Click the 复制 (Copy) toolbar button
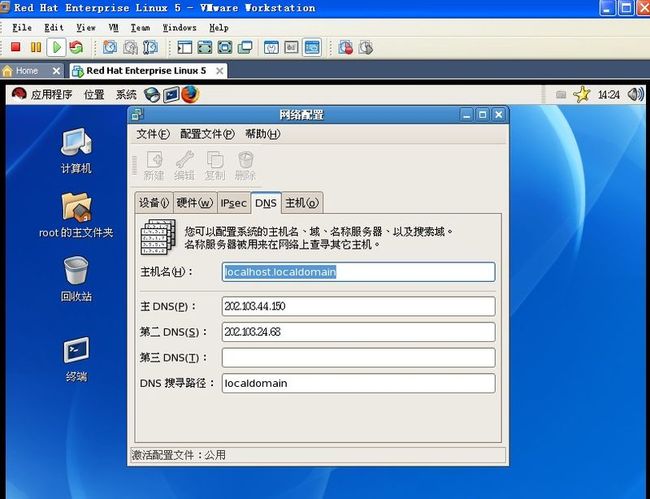650x499 pixels. pos(215,165)
